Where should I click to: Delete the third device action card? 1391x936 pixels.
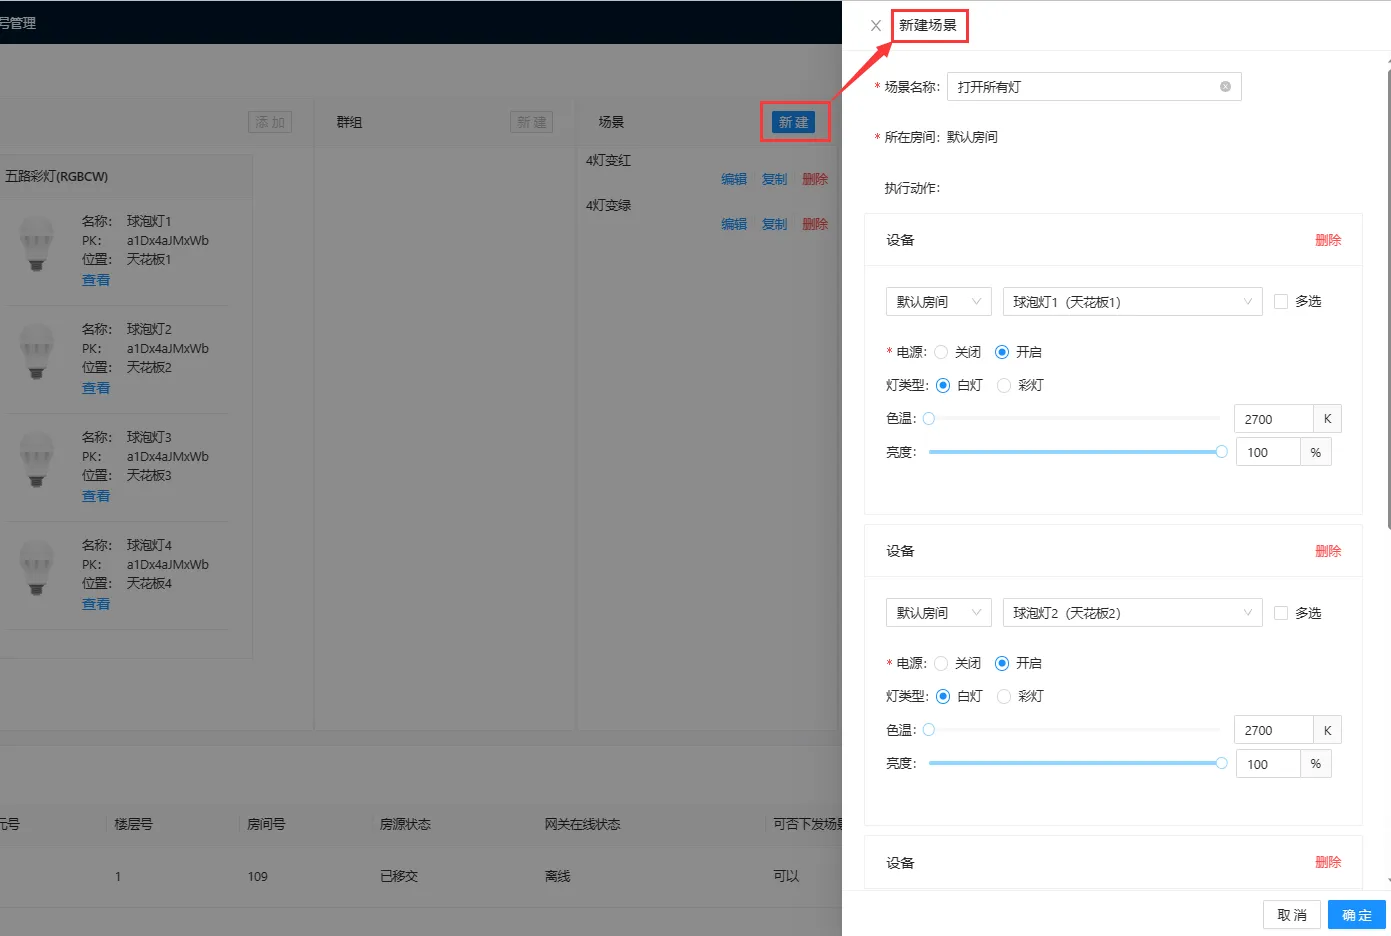coord(1328,862)
